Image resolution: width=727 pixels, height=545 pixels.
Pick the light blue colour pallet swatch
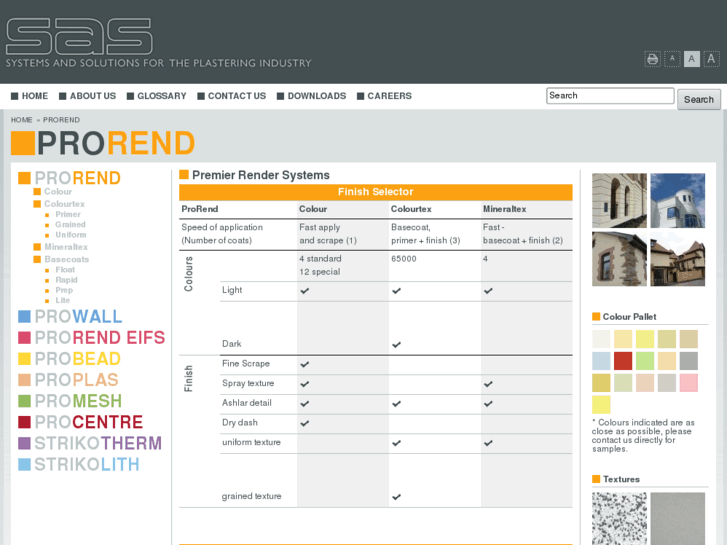tap(601, 361)
